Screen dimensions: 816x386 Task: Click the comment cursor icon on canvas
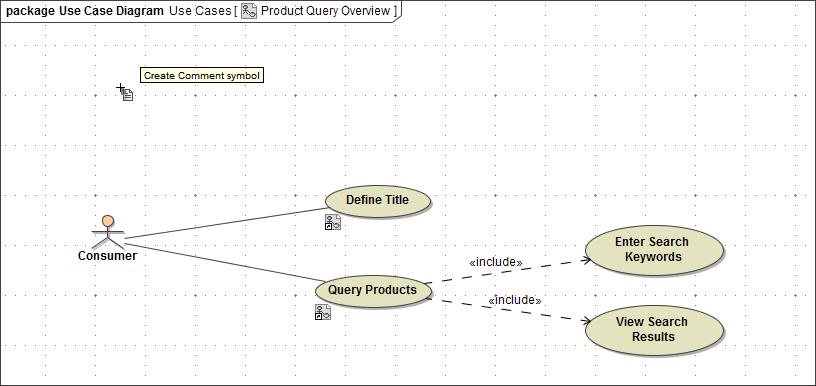click(125, 92)
